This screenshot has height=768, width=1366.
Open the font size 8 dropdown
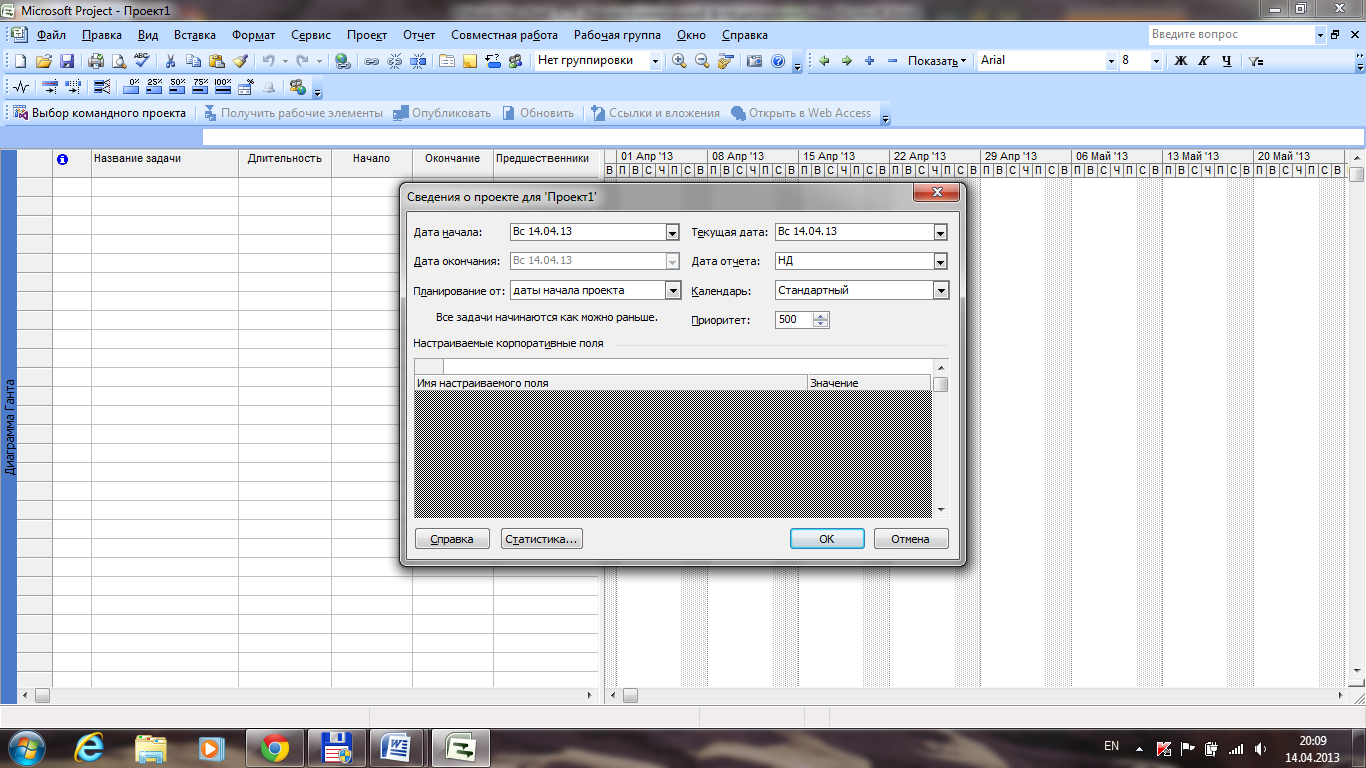pyautogui.click(x=1156, y=61)
